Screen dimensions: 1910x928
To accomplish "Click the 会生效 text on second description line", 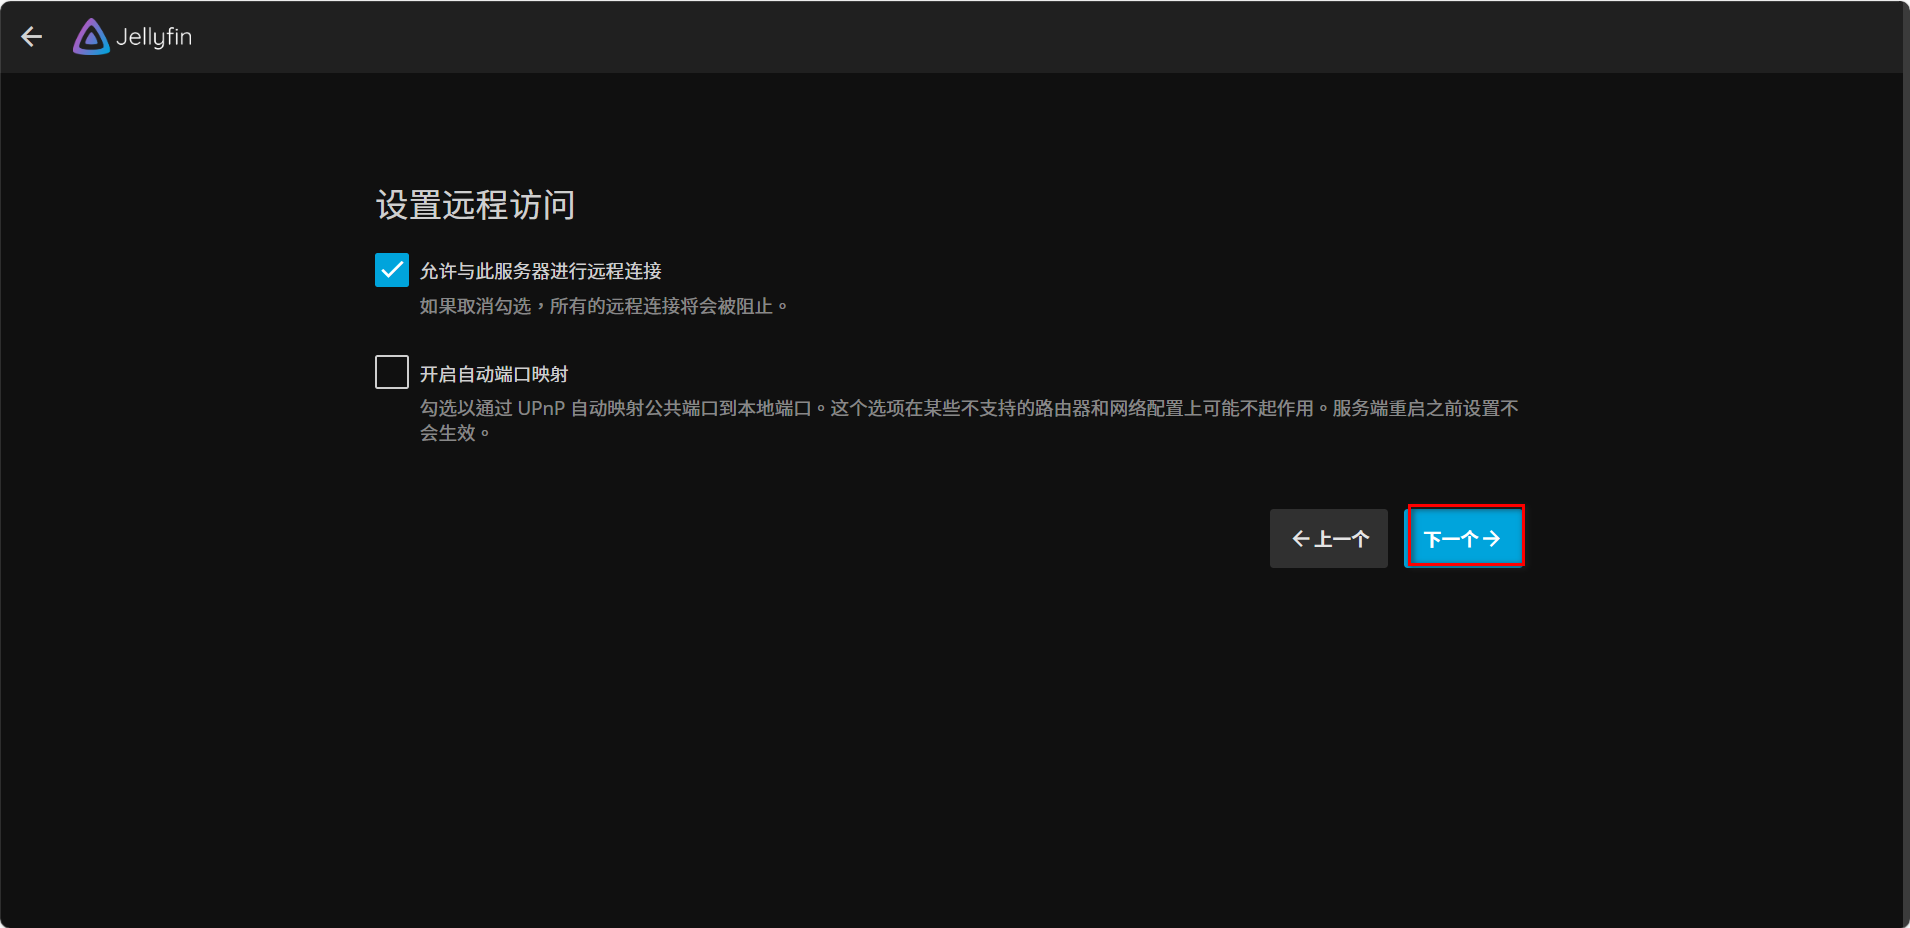I will [x=447, y=433].
